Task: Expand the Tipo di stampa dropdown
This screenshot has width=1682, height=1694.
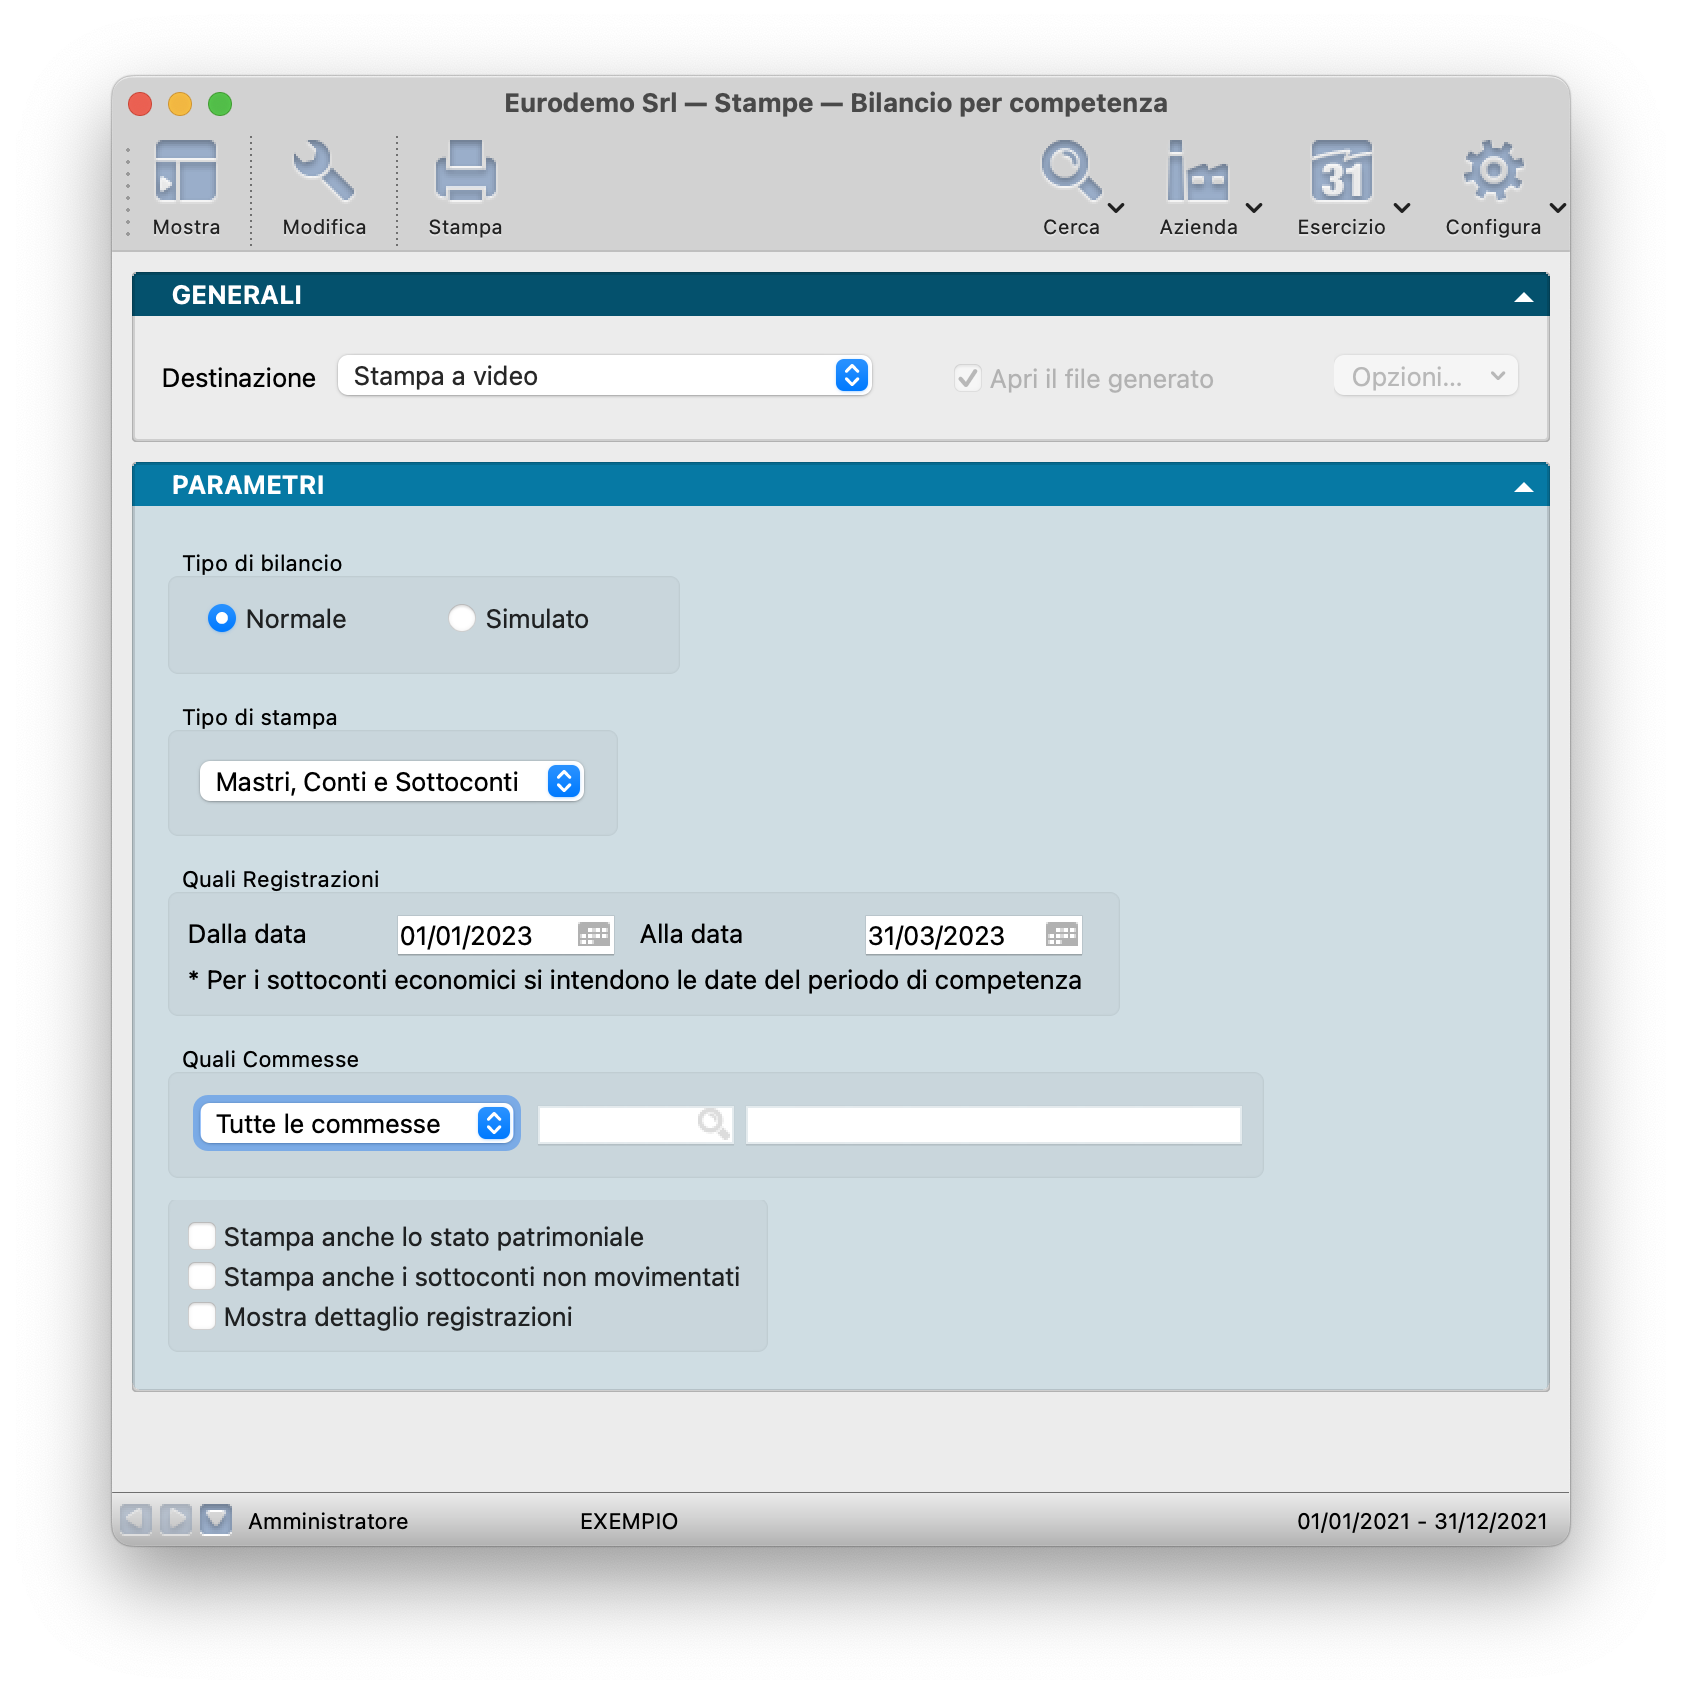Action: pos(391,782)
